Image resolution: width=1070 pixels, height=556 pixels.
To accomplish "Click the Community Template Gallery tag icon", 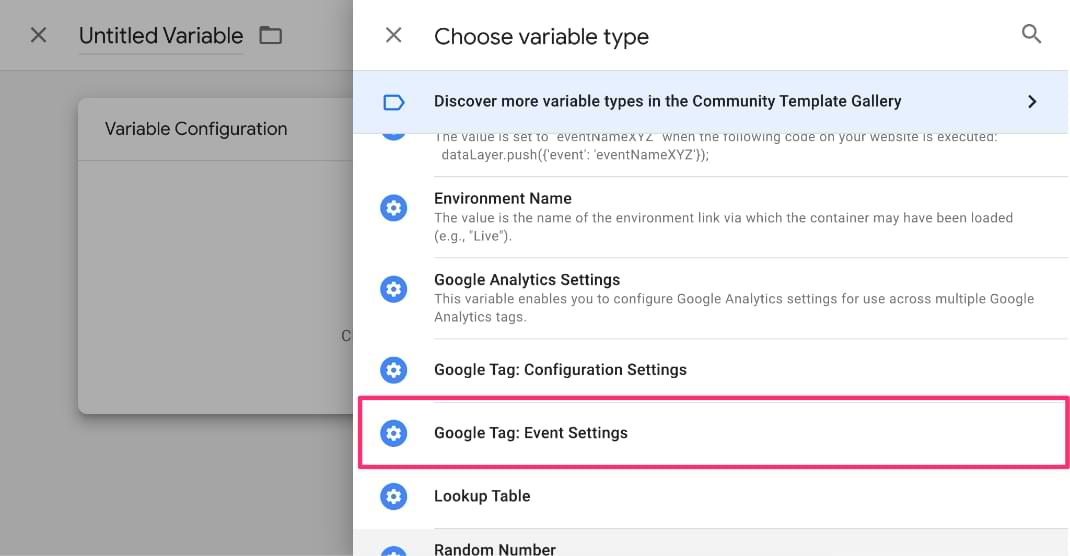I will coord(394,102).
